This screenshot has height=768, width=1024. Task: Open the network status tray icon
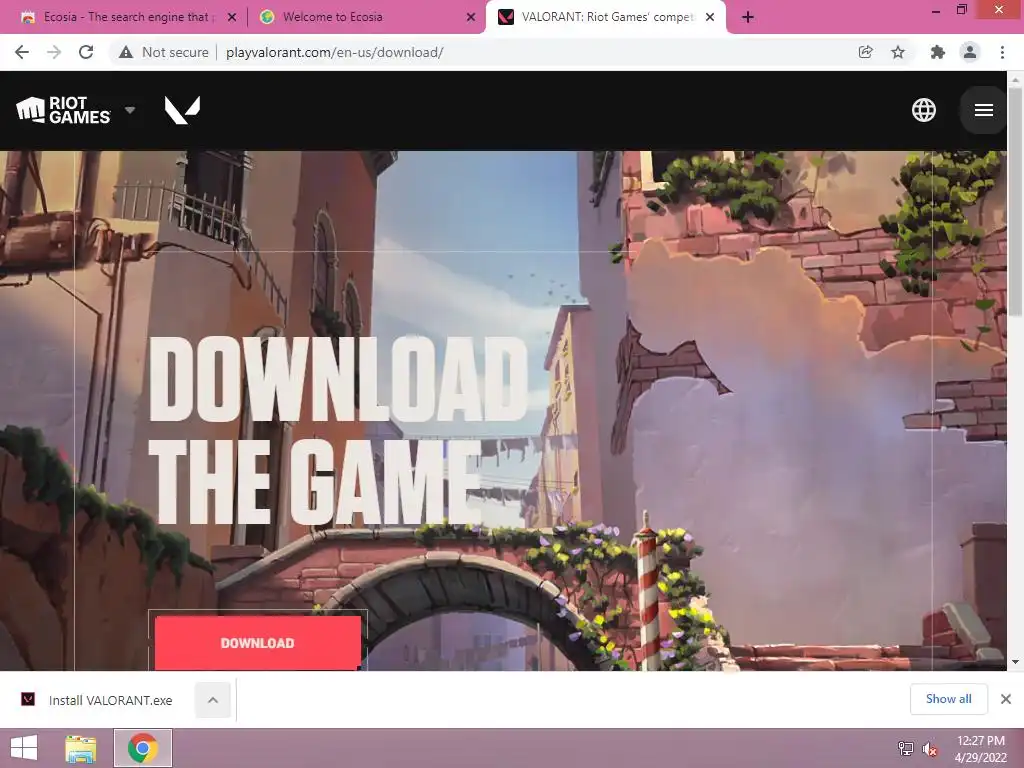tap(905, 748)
